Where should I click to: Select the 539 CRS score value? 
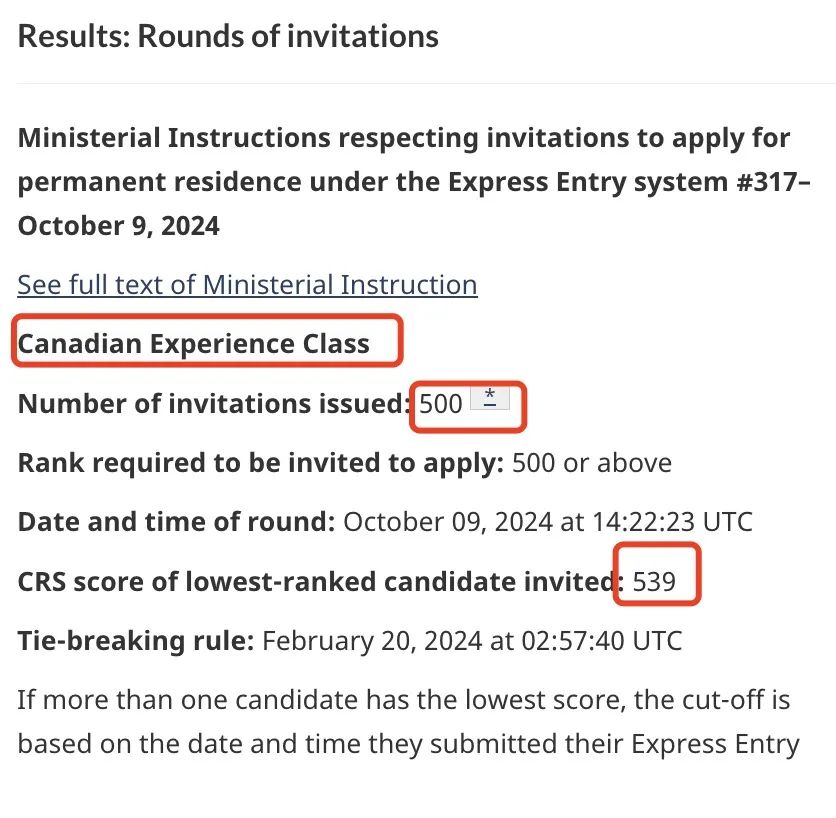point(654,582)
